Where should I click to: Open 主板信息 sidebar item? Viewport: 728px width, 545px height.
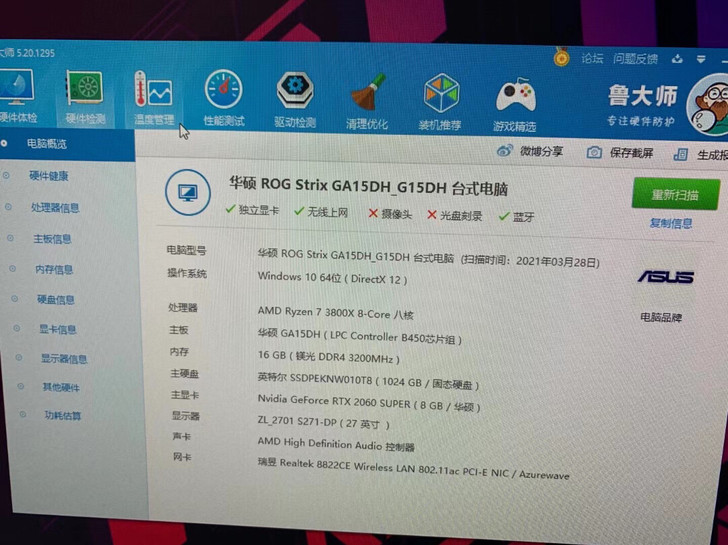pyautogui.click(x=52, y=239)
